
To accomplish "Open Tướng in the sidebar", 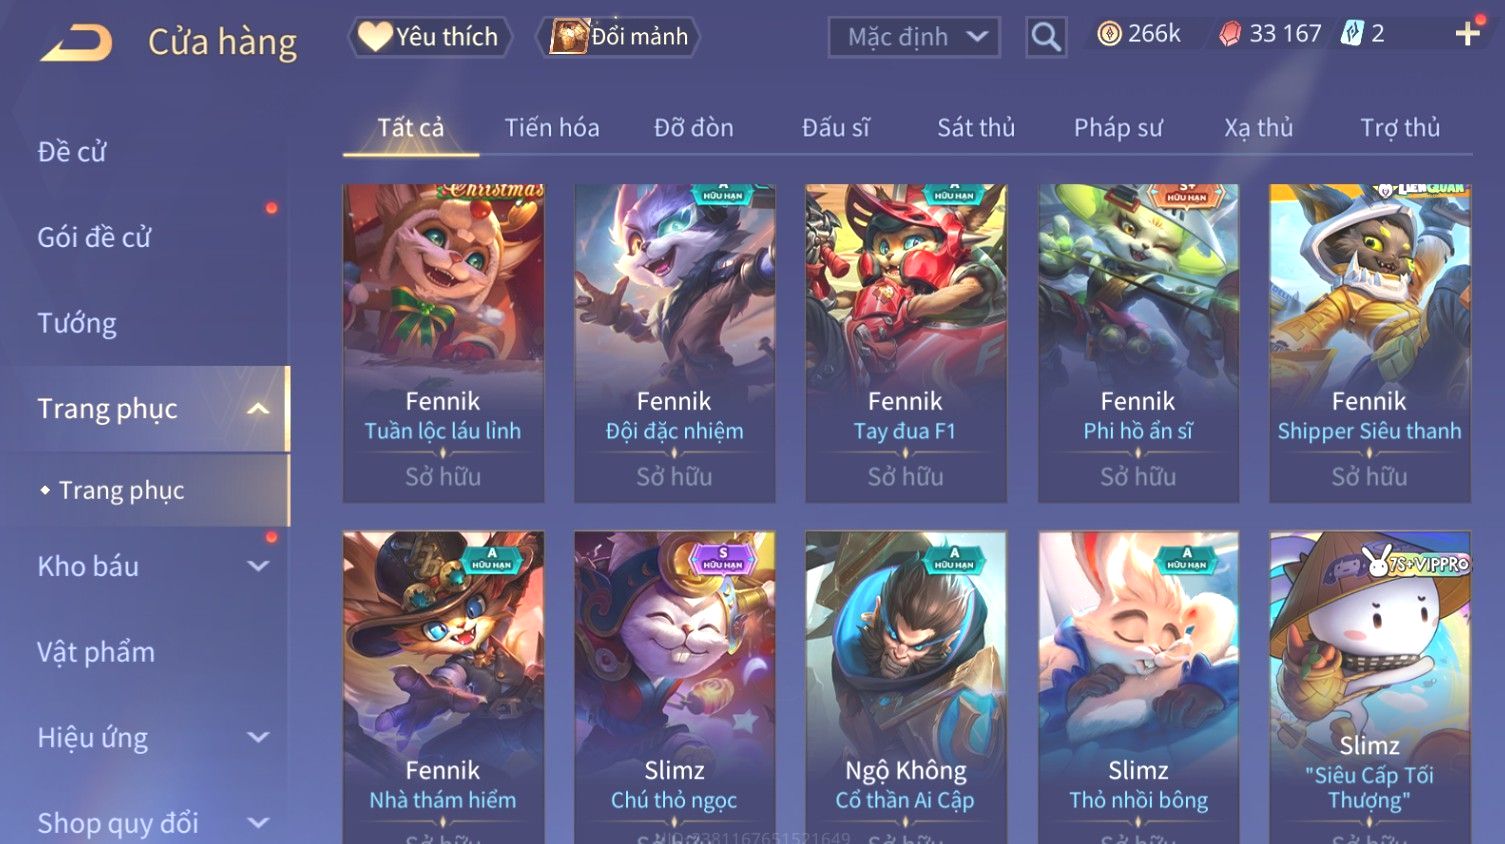I will tap(77, 323).
